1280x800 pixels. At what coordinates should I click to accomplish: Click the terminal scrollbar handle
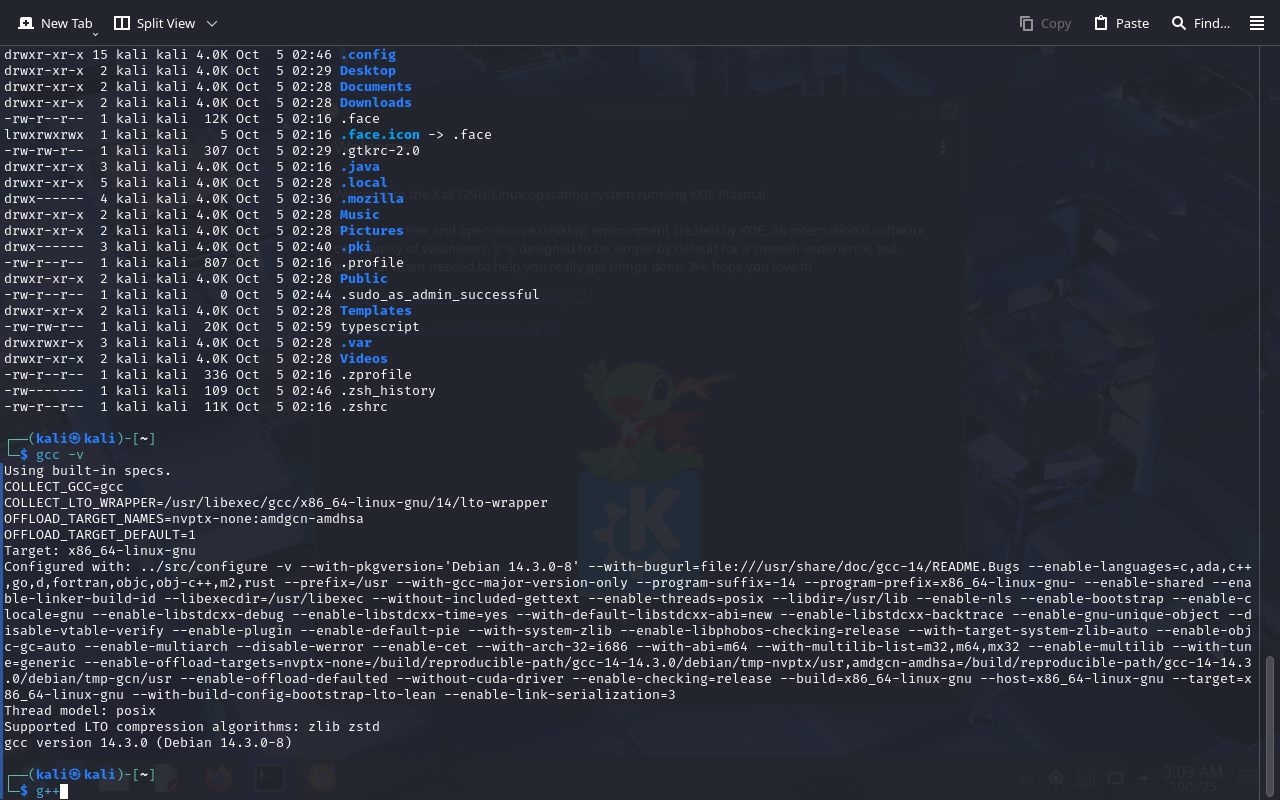point(1271,723)
